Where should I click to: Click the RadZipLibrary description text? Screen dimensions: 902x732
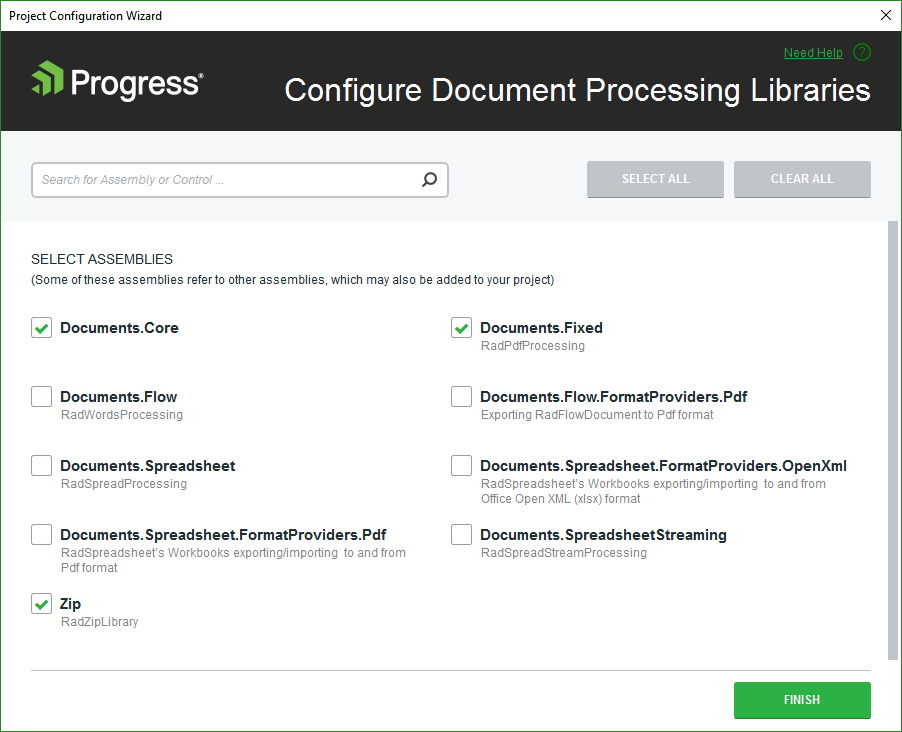coord(100,622)
